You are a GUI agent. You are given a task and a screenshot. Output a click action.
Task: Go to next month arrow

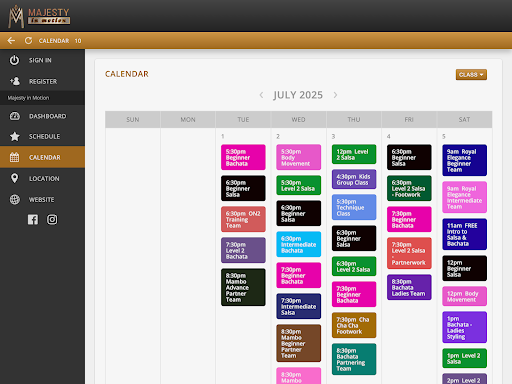[335, 95]
